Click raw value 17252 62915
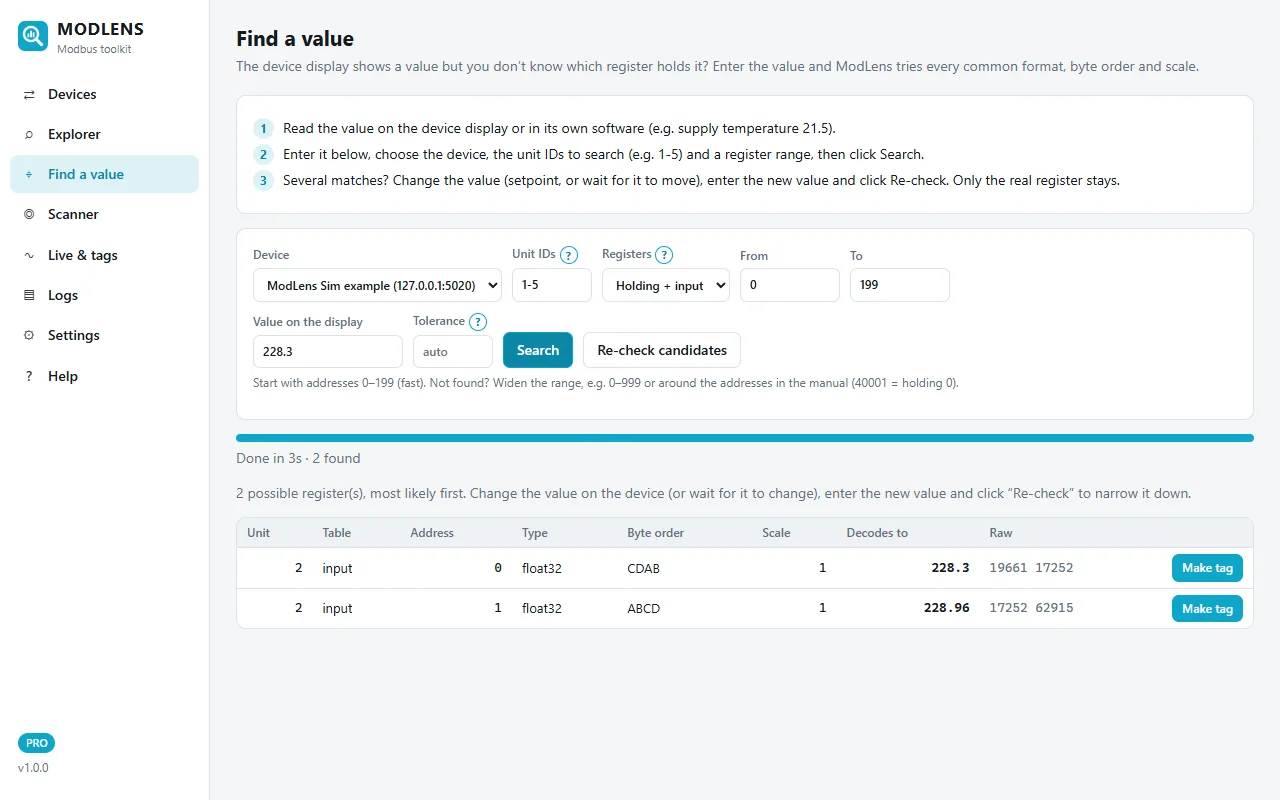Image resolution: width=1280 pixels, height=800 pixels. tap(1031, 608)
